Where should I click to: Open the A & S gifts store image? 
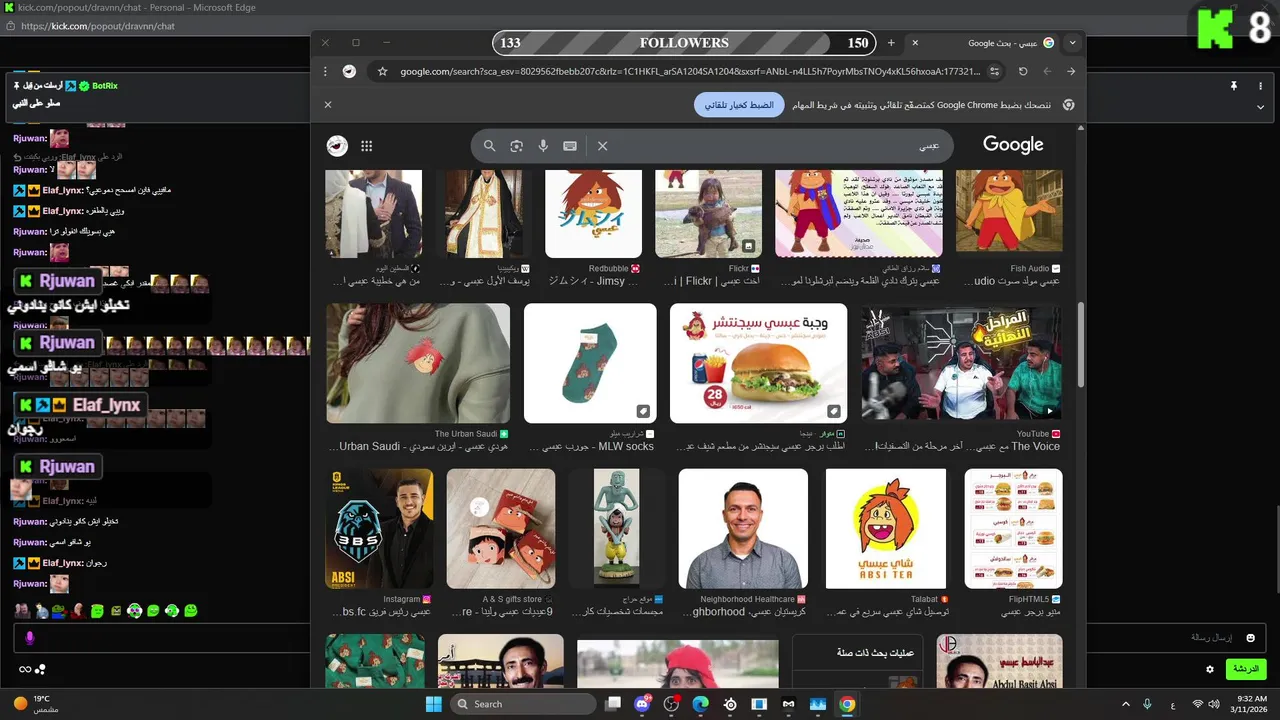click(x=501, y=529)
